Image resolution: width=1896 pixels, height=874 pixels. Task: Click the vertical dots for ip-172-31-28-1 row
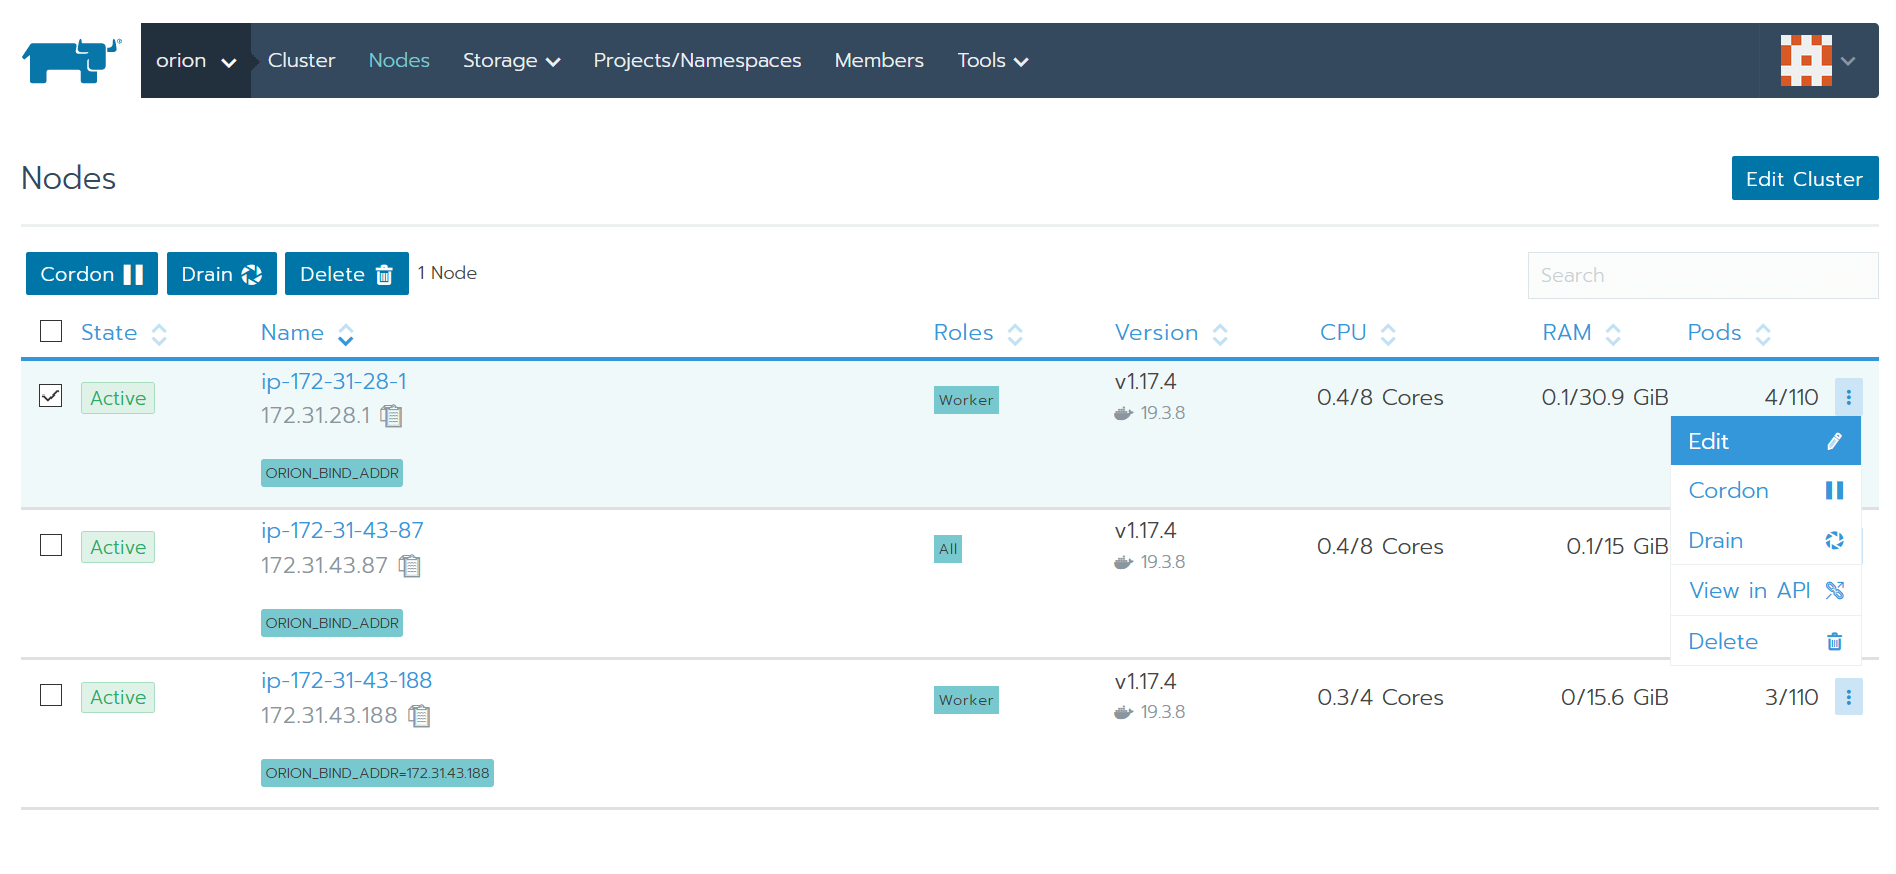point(1847,398)
